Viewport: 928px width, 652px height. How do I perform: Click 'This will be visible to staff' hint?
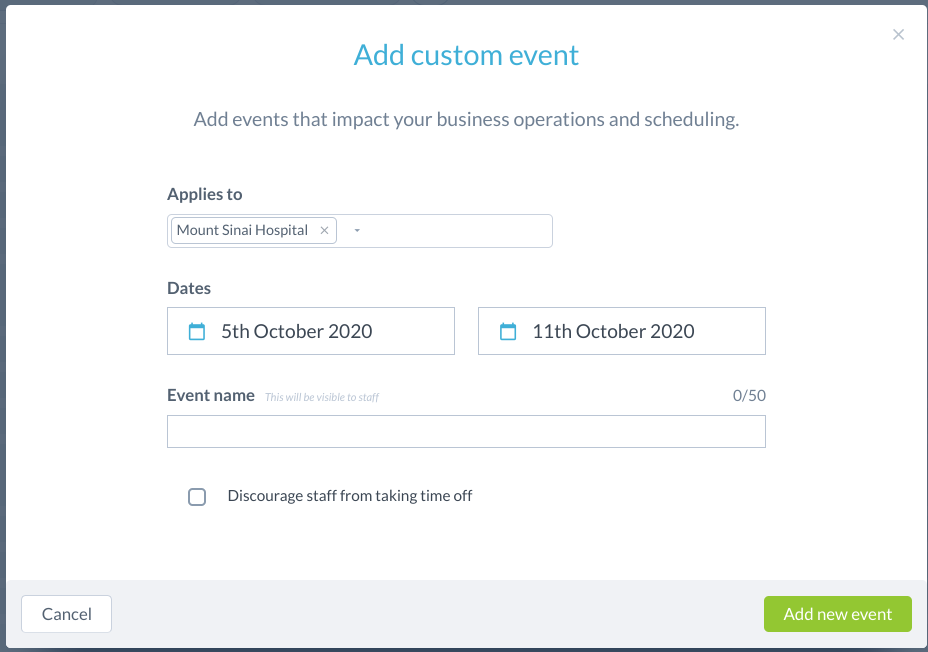tap(322, 397)
